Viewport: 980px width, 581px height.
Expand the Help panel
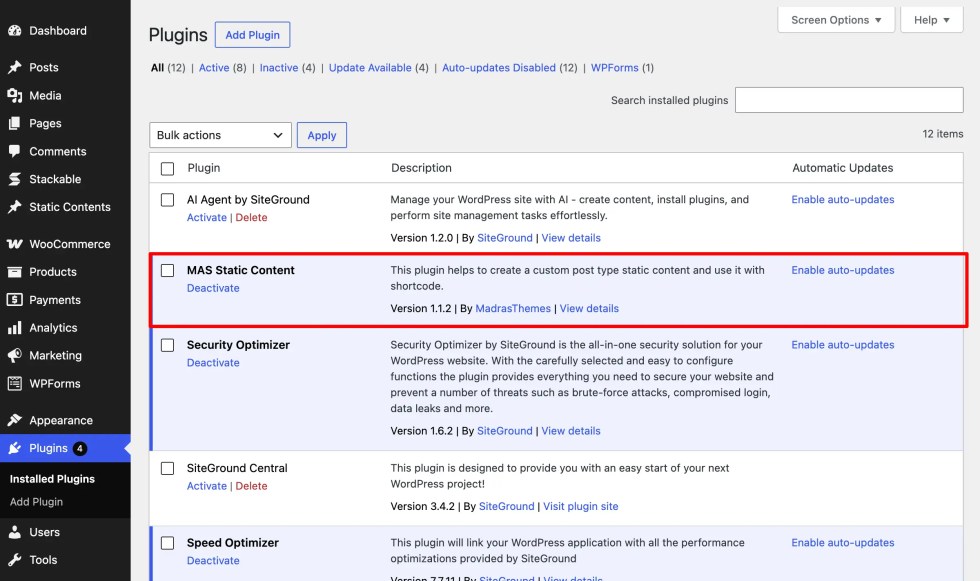(x=931, y=20)
